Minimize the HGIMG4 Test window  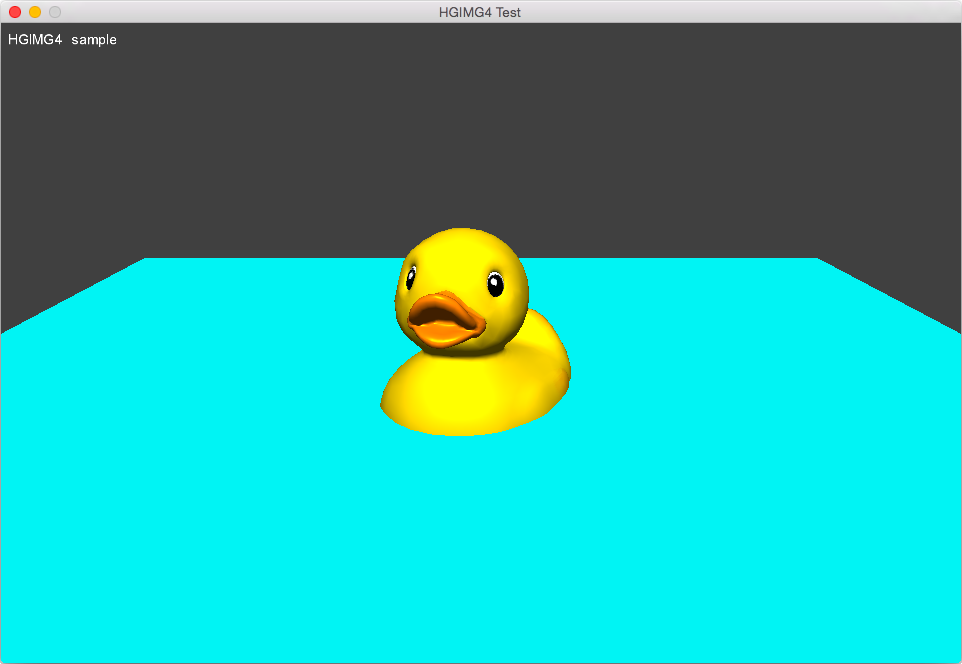(35, 12)
